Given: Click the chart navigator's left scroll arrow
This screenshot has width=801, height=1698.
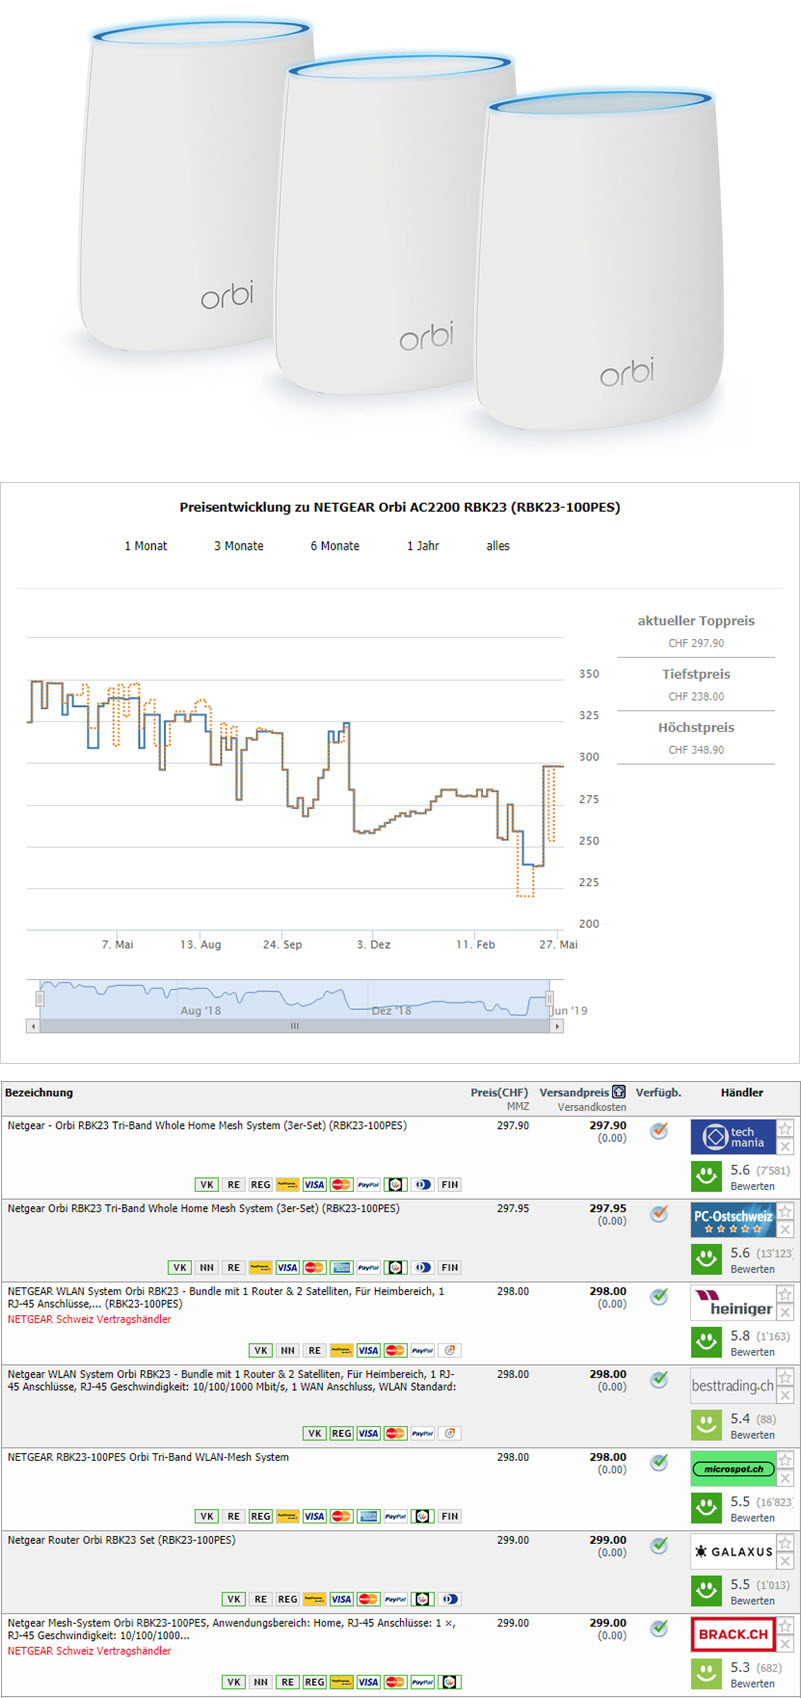Looking at the screenshot, I should [x=33, y=1026].
